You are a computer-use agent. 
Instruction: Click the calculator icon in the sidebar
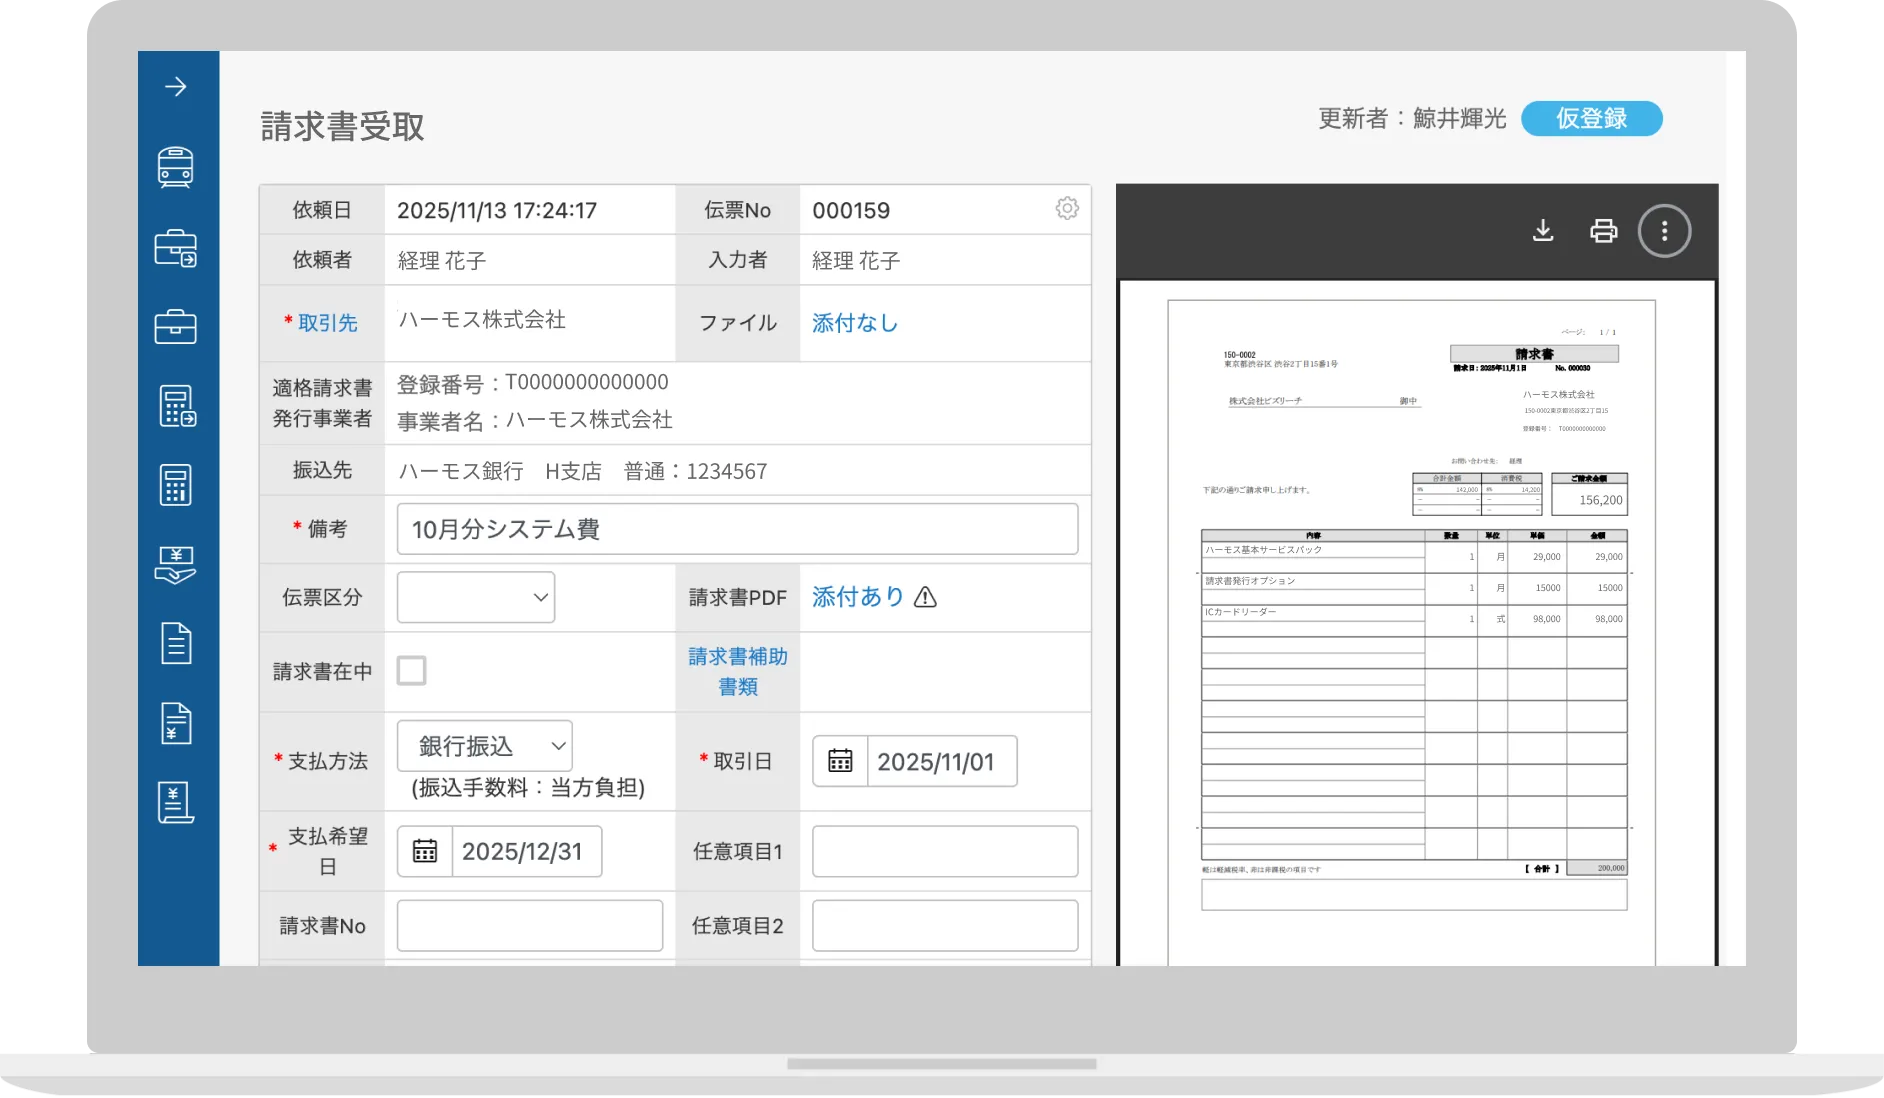(x=176, y=486)
